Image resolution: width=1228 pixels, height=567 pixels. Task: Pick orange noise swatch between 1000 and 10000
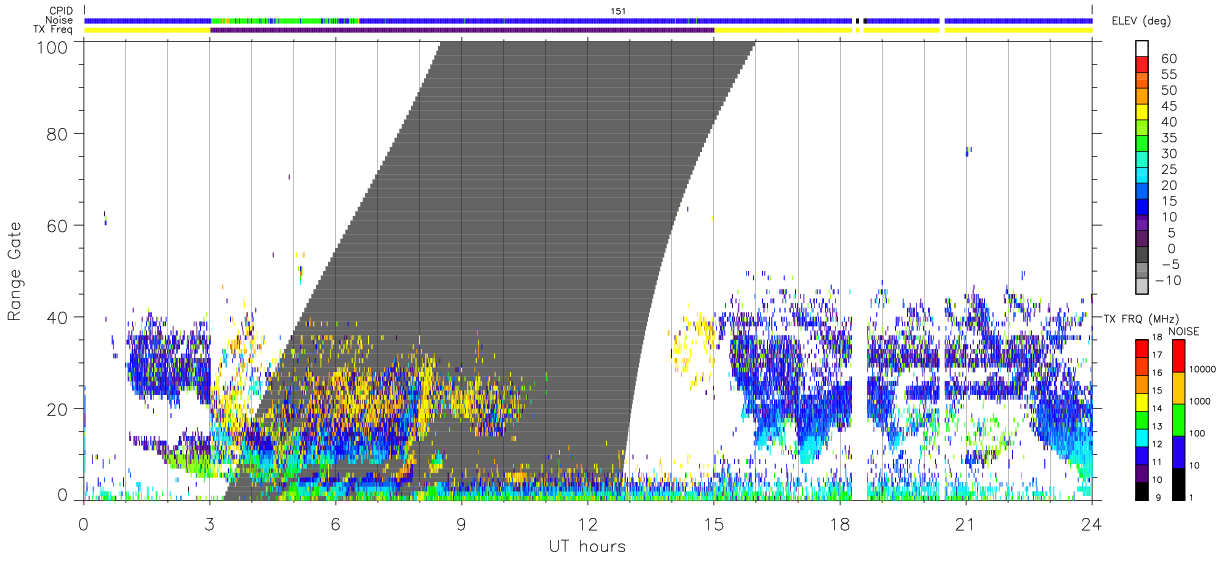pyautogui.click(x=1178, y=387)
